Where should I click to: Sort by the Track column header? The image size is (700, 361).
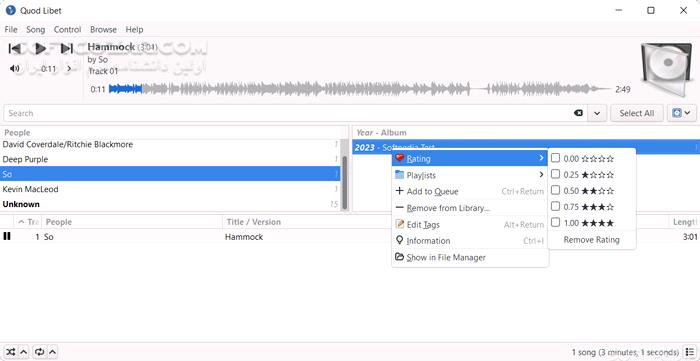(x=28, y=222)
